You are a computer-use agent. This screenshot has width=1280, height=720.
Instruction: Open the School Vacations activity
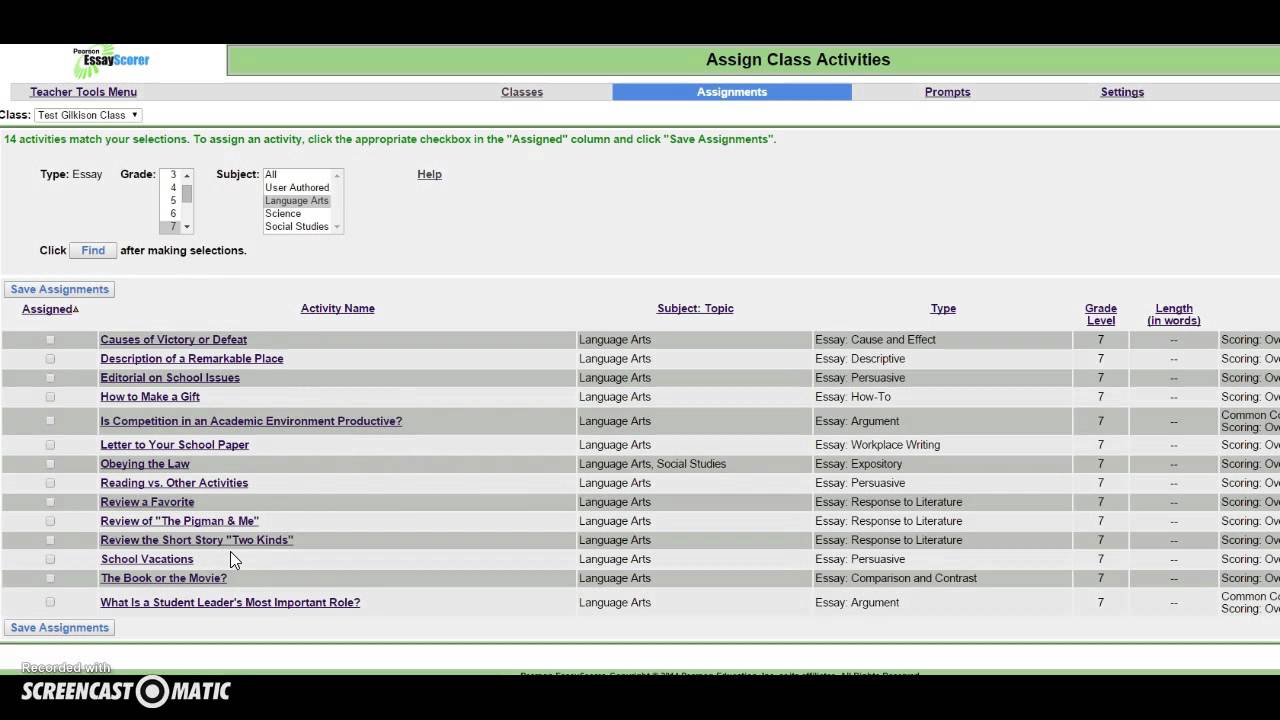(x=147, y=559)
